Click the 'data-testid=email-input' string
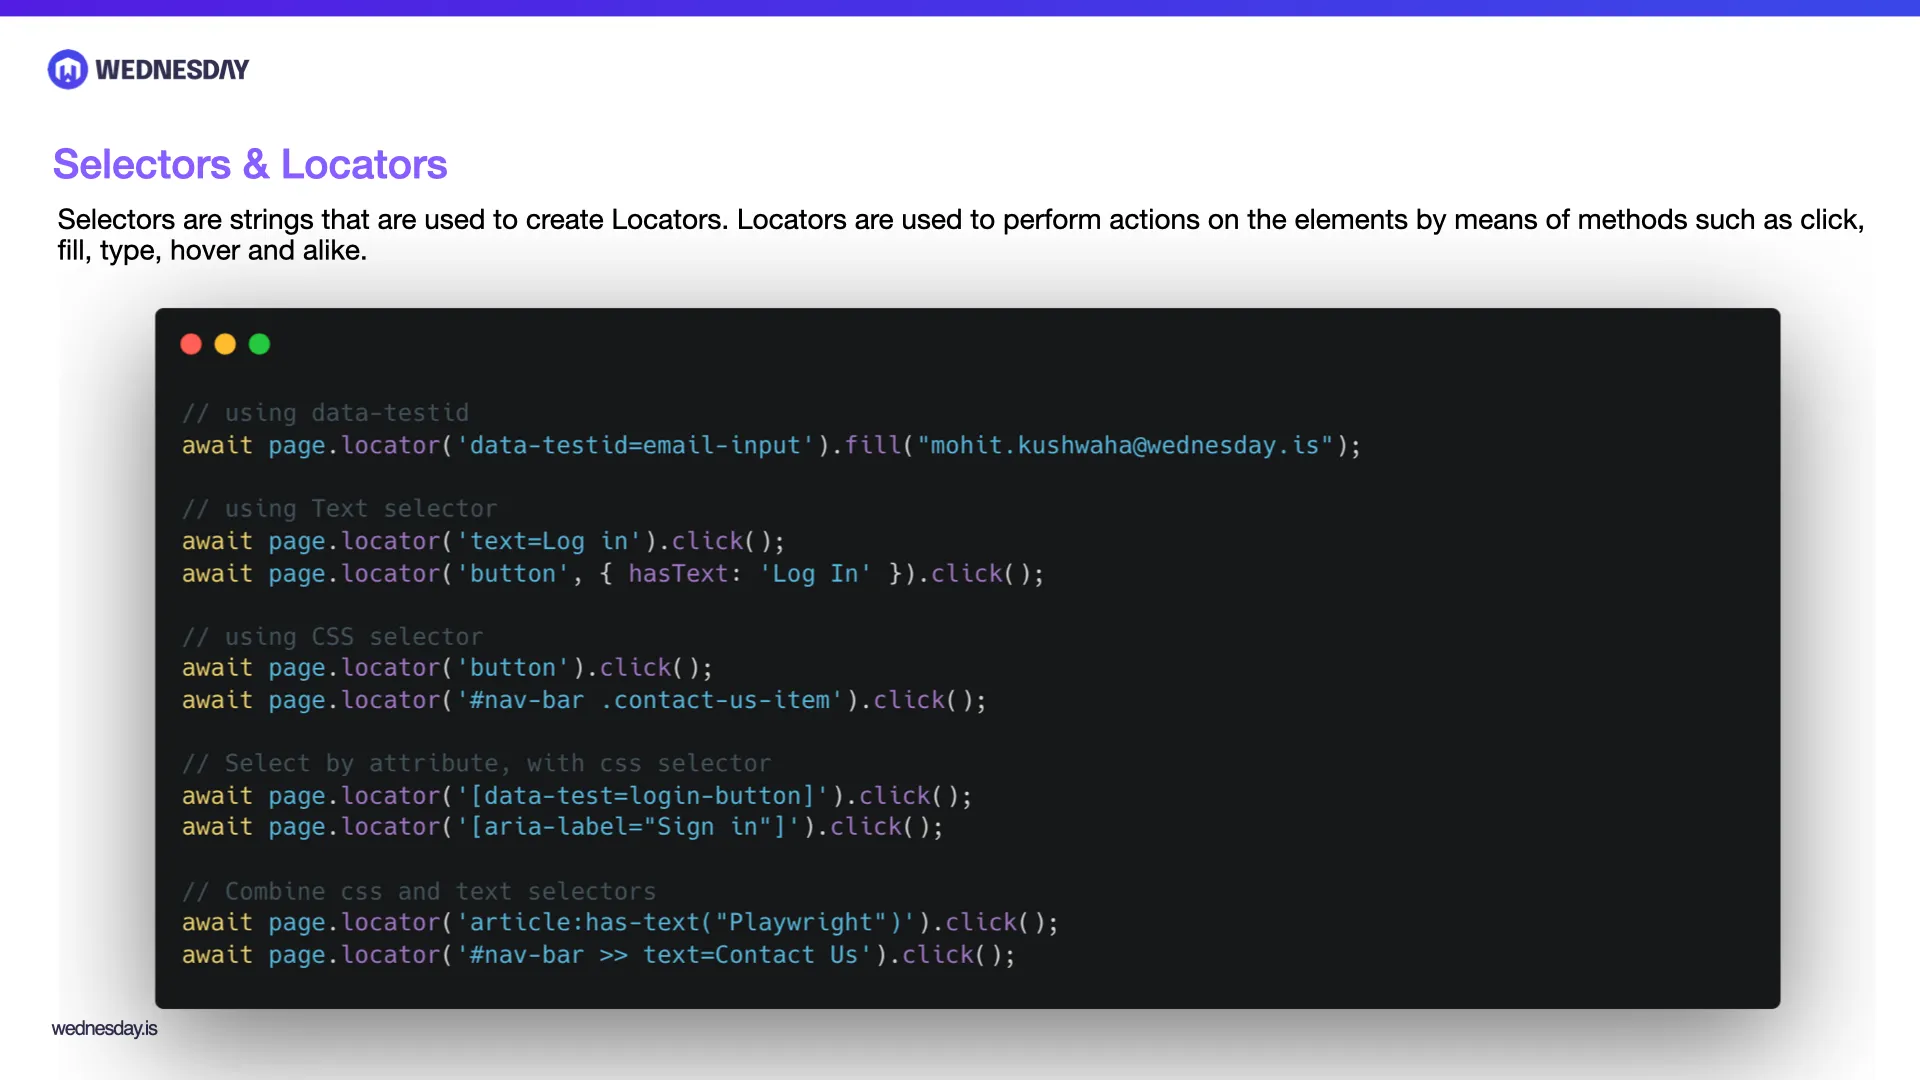Screen dimensions: 1920x1080 coord(636,445)
